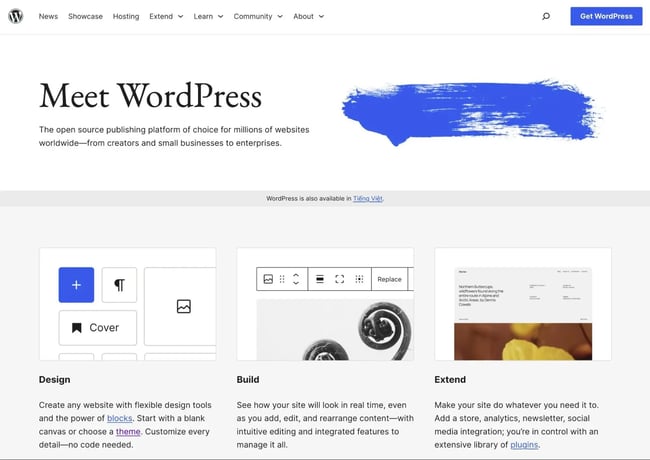650x460 pixels.
Task: Click the Extend section heading text
Action: [x=450, y=380]
